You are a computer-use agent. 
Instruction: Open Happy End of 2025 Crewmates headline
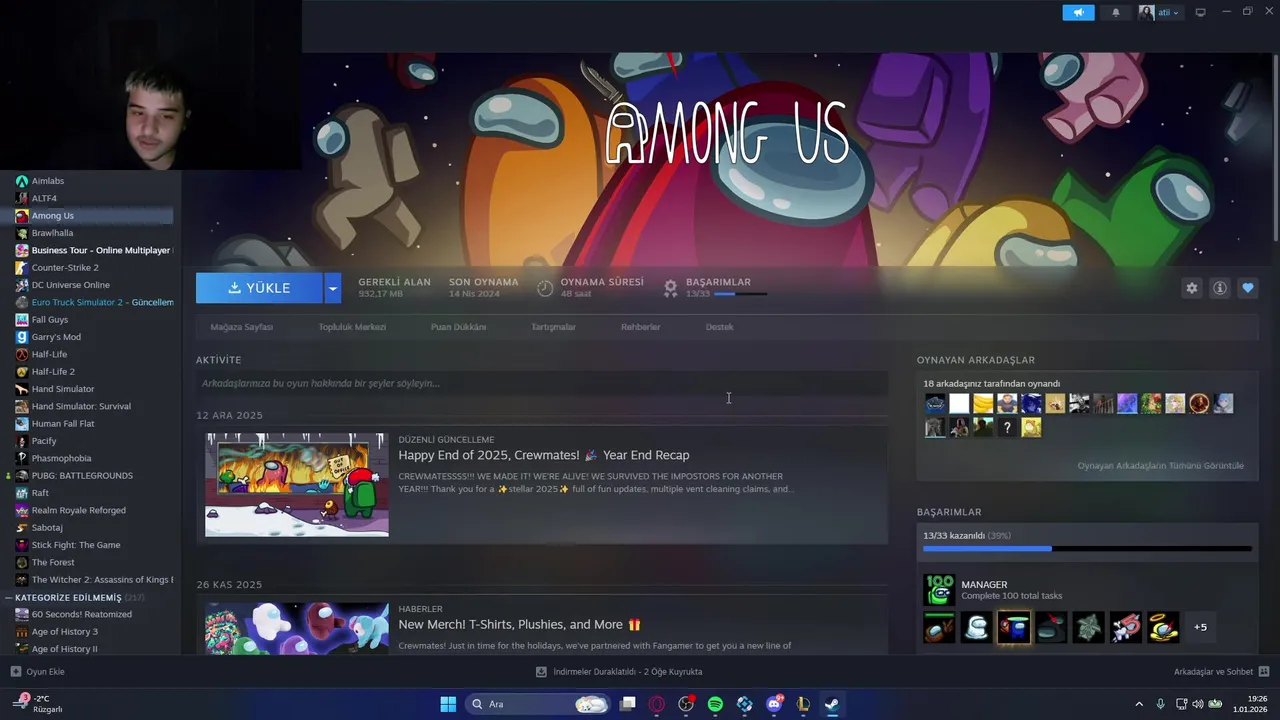coord(543,455)
